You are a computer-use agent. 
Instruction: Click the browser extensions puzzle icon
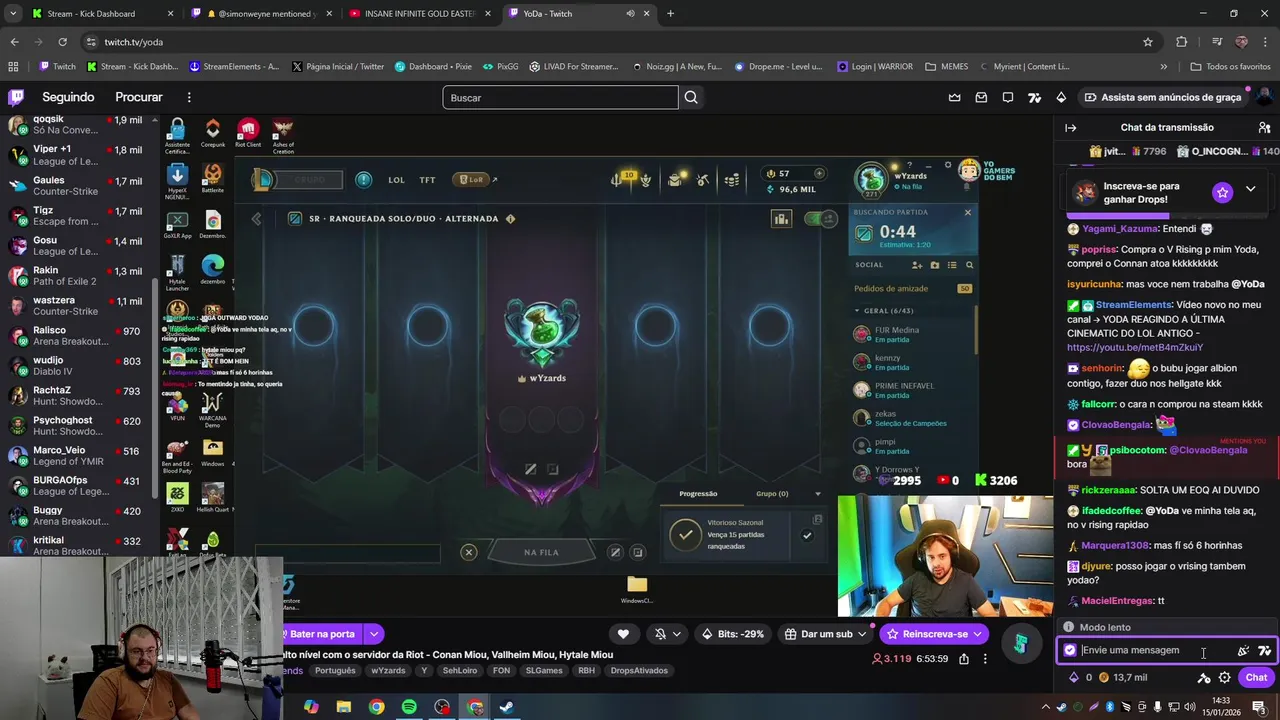click(1182, 42)
